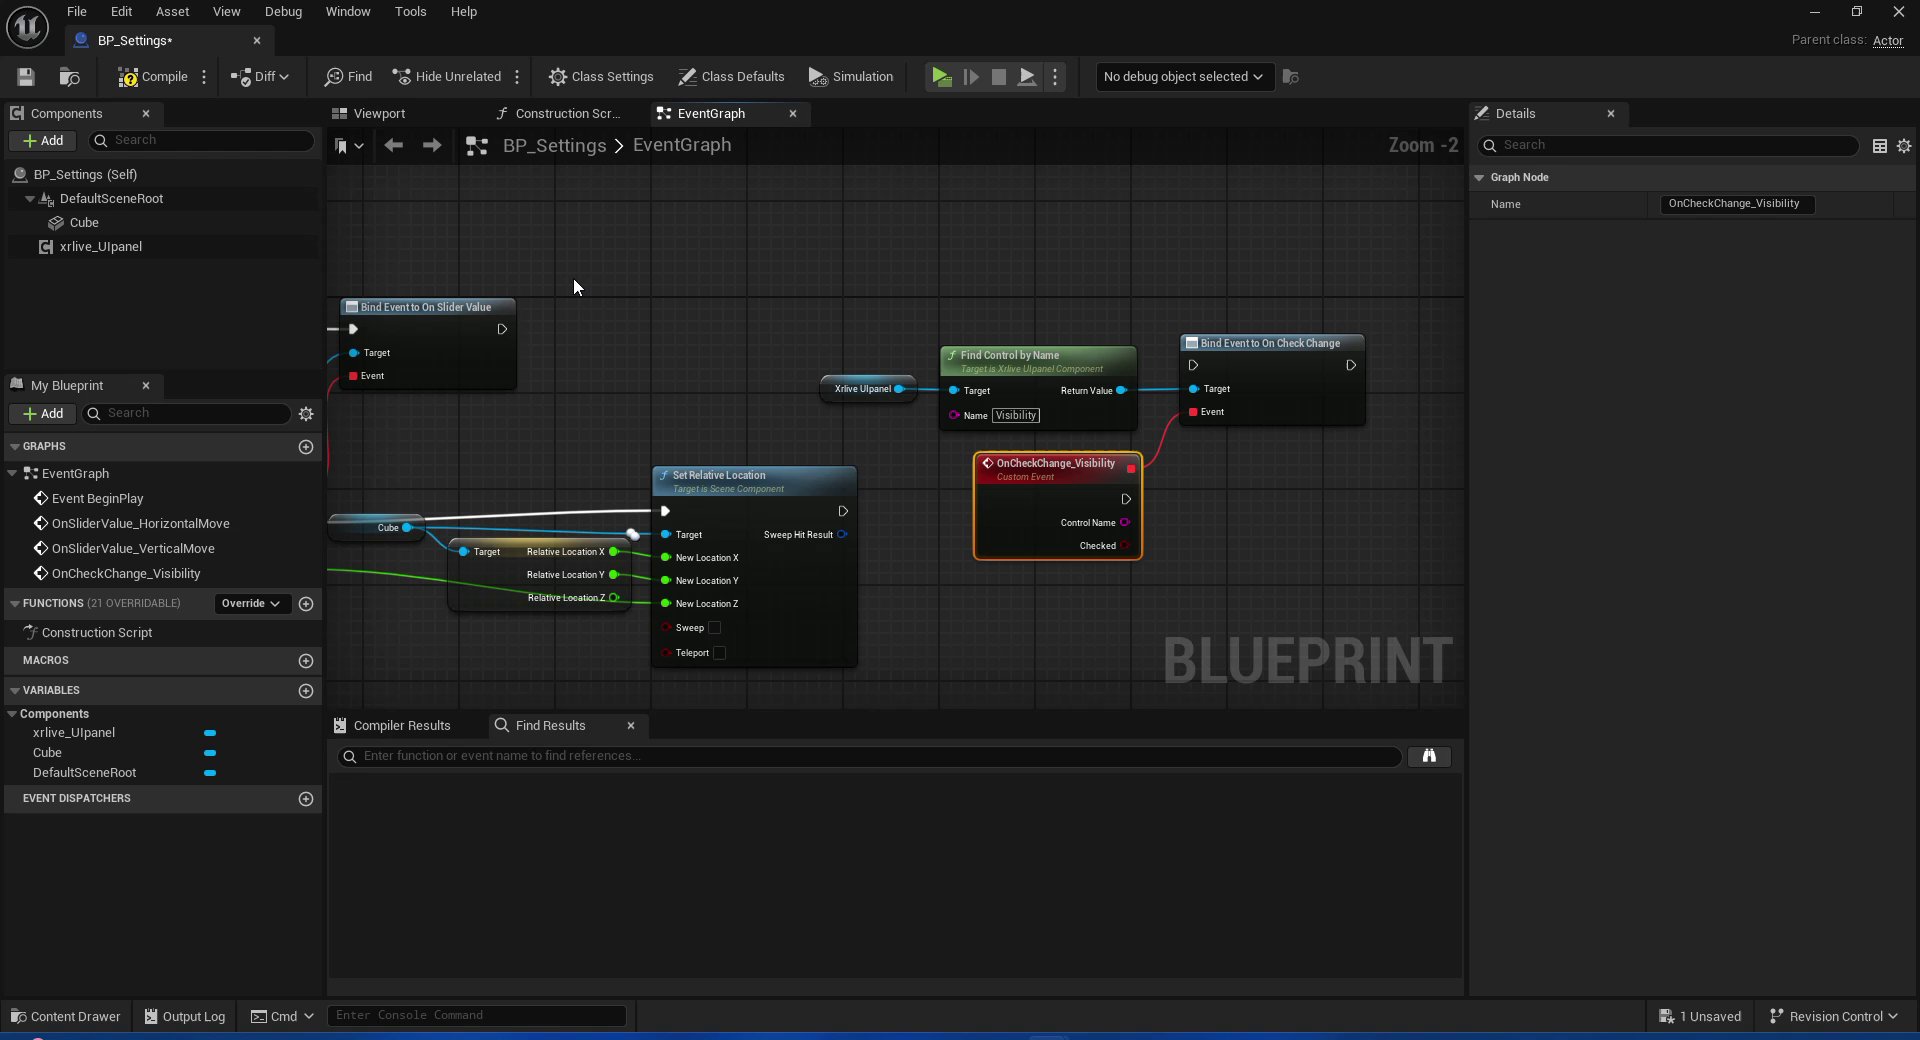The image size is (1920, 1040).
Task: Click the Eject playback icon
Action: click(x=1027, y=77)
